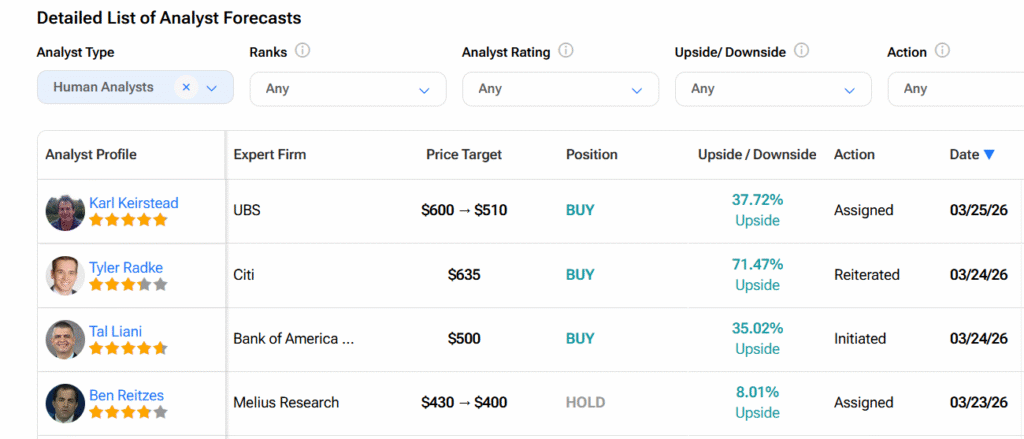Click Karl Keirstead's five-star rating
This screenshot has height=439, width=1024.
click(x=128, y=220)
